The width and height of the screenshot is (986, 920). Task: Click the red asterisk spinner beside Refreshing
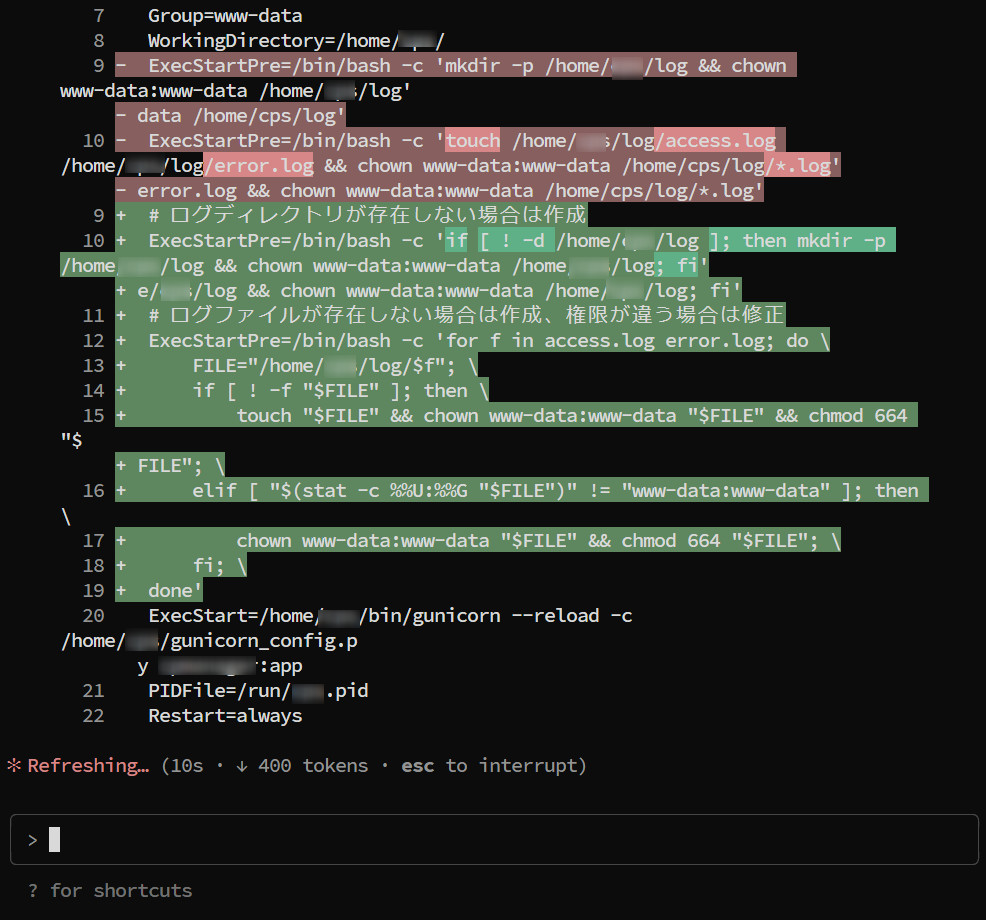click(14, 766)
